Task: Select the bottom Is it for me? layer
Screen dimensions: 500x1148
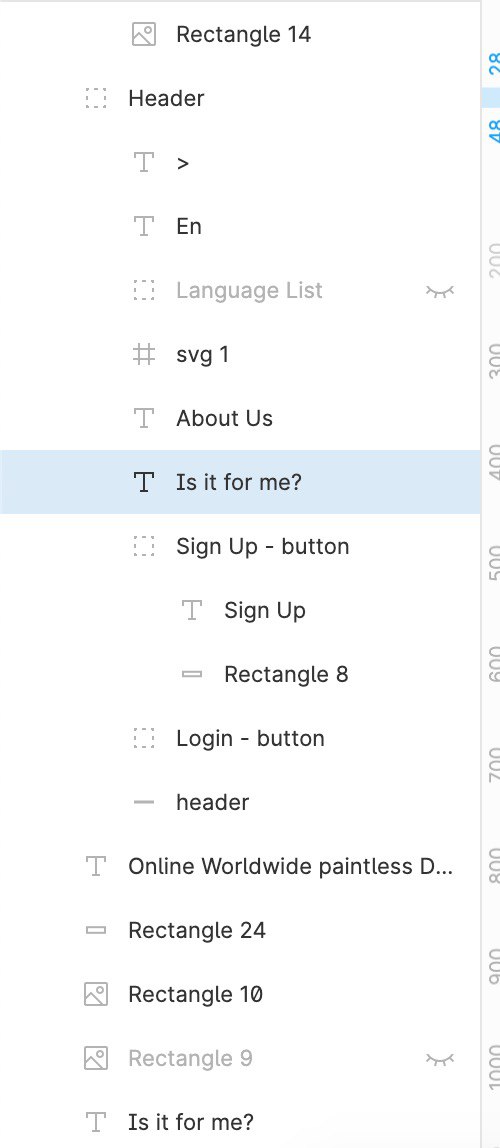Action: click(240, 1122)
